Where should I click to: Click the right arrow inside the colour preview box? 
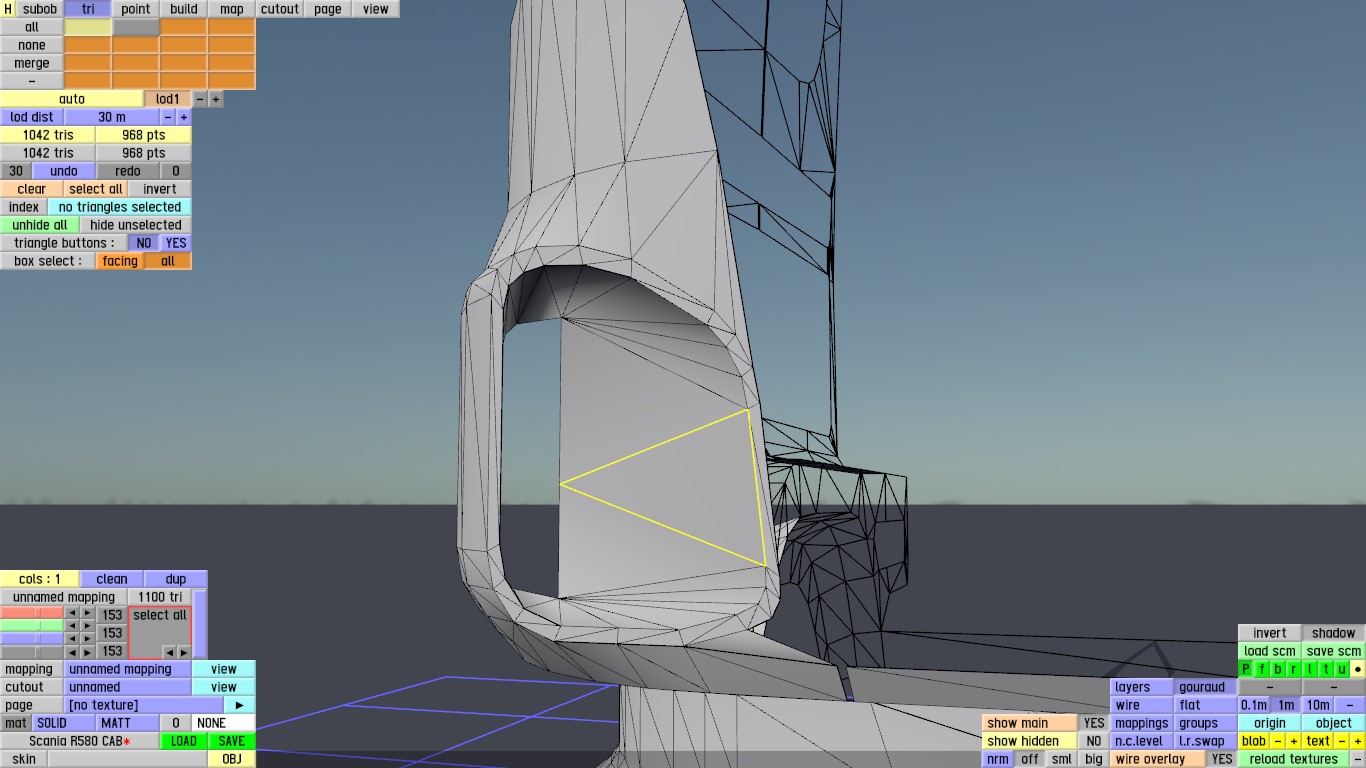[x=183, y=652]
